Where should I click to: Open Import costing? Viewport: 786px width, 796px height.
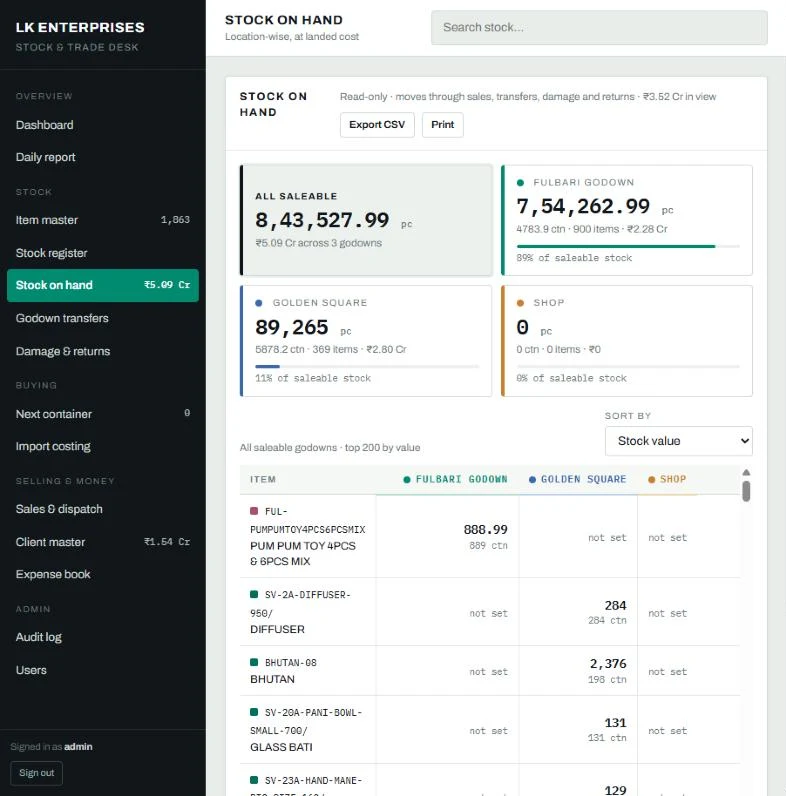pyautogui.click(x=103, y=446)
